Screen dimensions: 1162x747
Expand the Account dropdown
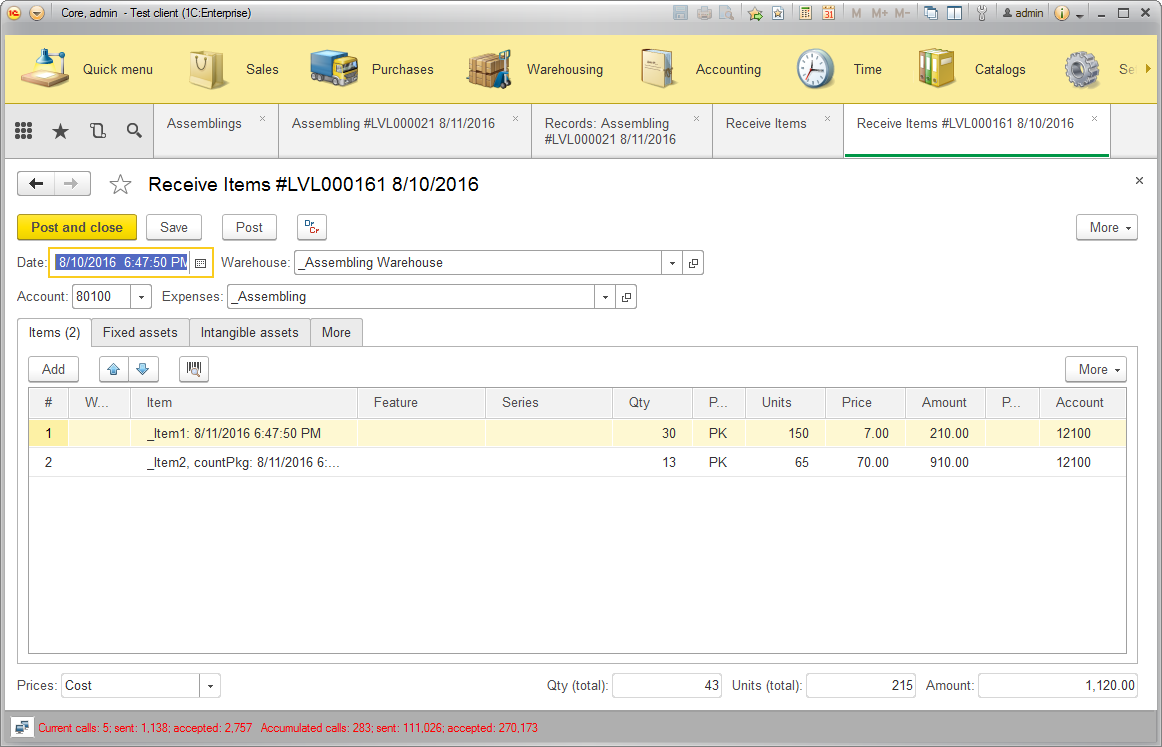pyautogui.click(x=141, y=297)
